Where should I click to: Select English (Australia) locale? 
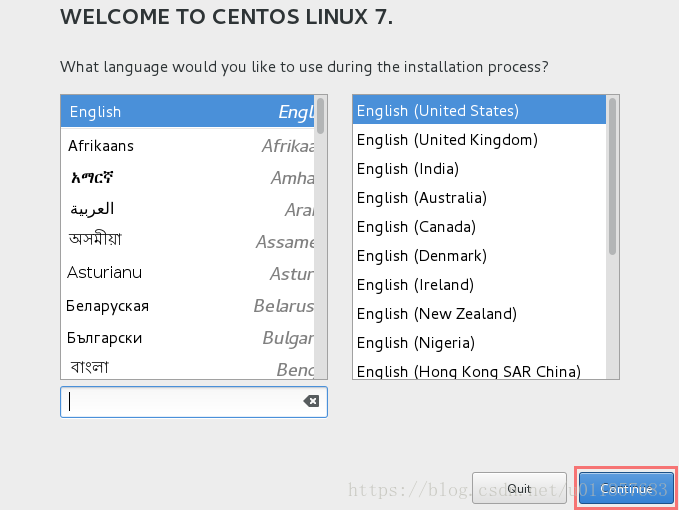(x=479, y=198)
